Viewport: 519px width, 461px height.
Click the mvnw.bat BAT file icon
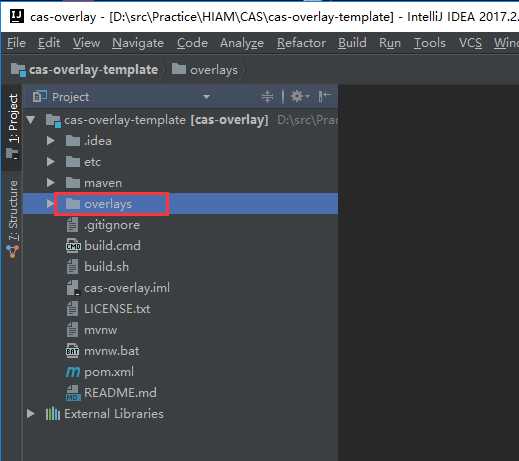tap(72, 351)
